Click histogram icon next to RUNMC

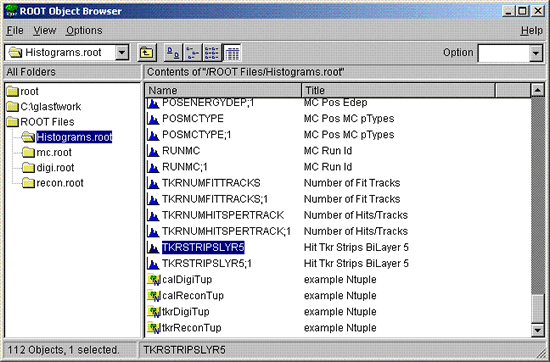click(x=153, y=151)
